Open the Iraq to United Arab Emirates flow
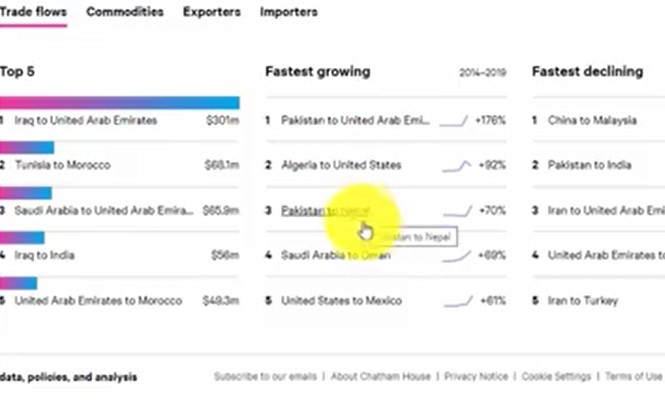Viewport: 665px width, 420px height. pyautogui.click(x=86, y=120)
